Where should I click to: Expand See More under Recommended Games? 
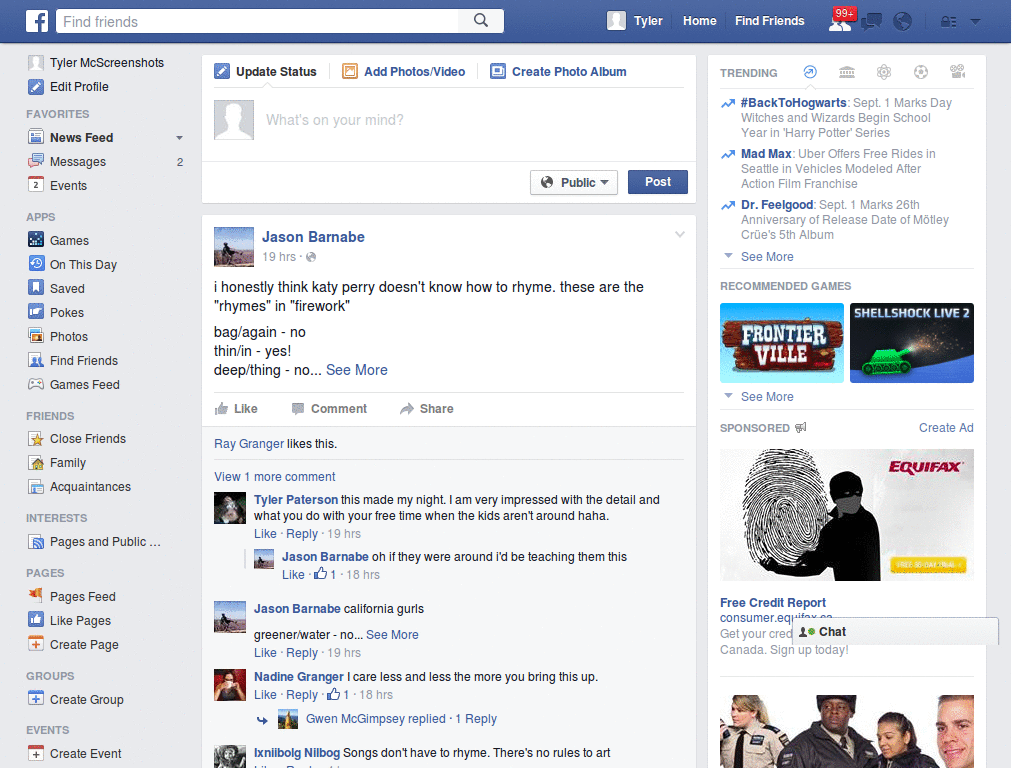click(767, 396)
